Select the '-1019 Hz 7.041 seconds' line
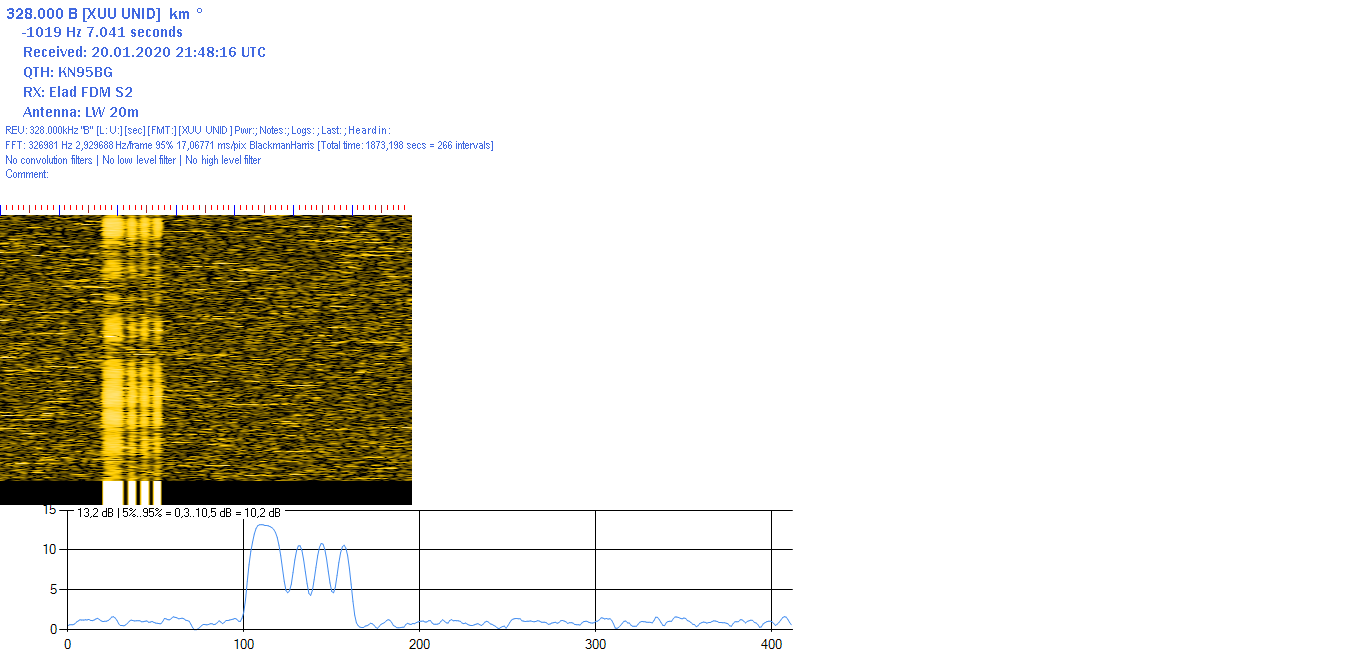This screenshot has height=653, width=1366. 102,32
